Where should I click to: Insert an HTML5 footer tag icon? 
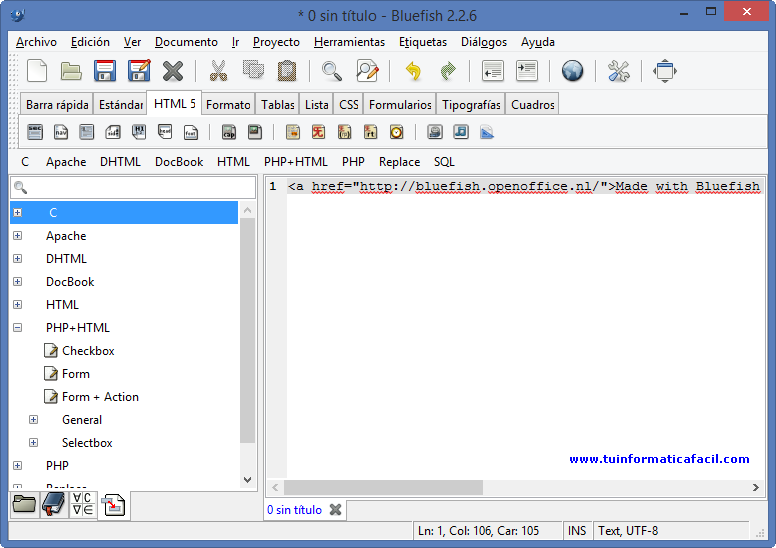191,132
